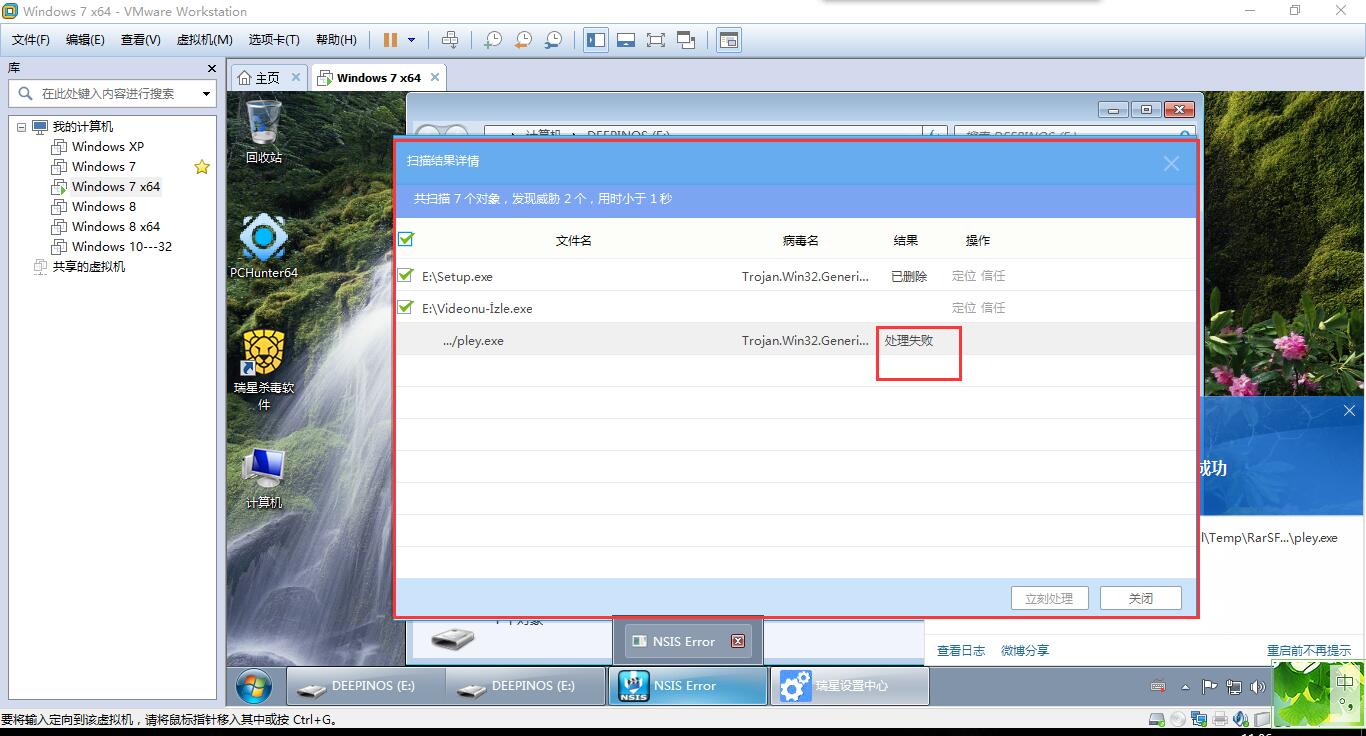Click the VMware hard disk status icon

pos(1157,719)
